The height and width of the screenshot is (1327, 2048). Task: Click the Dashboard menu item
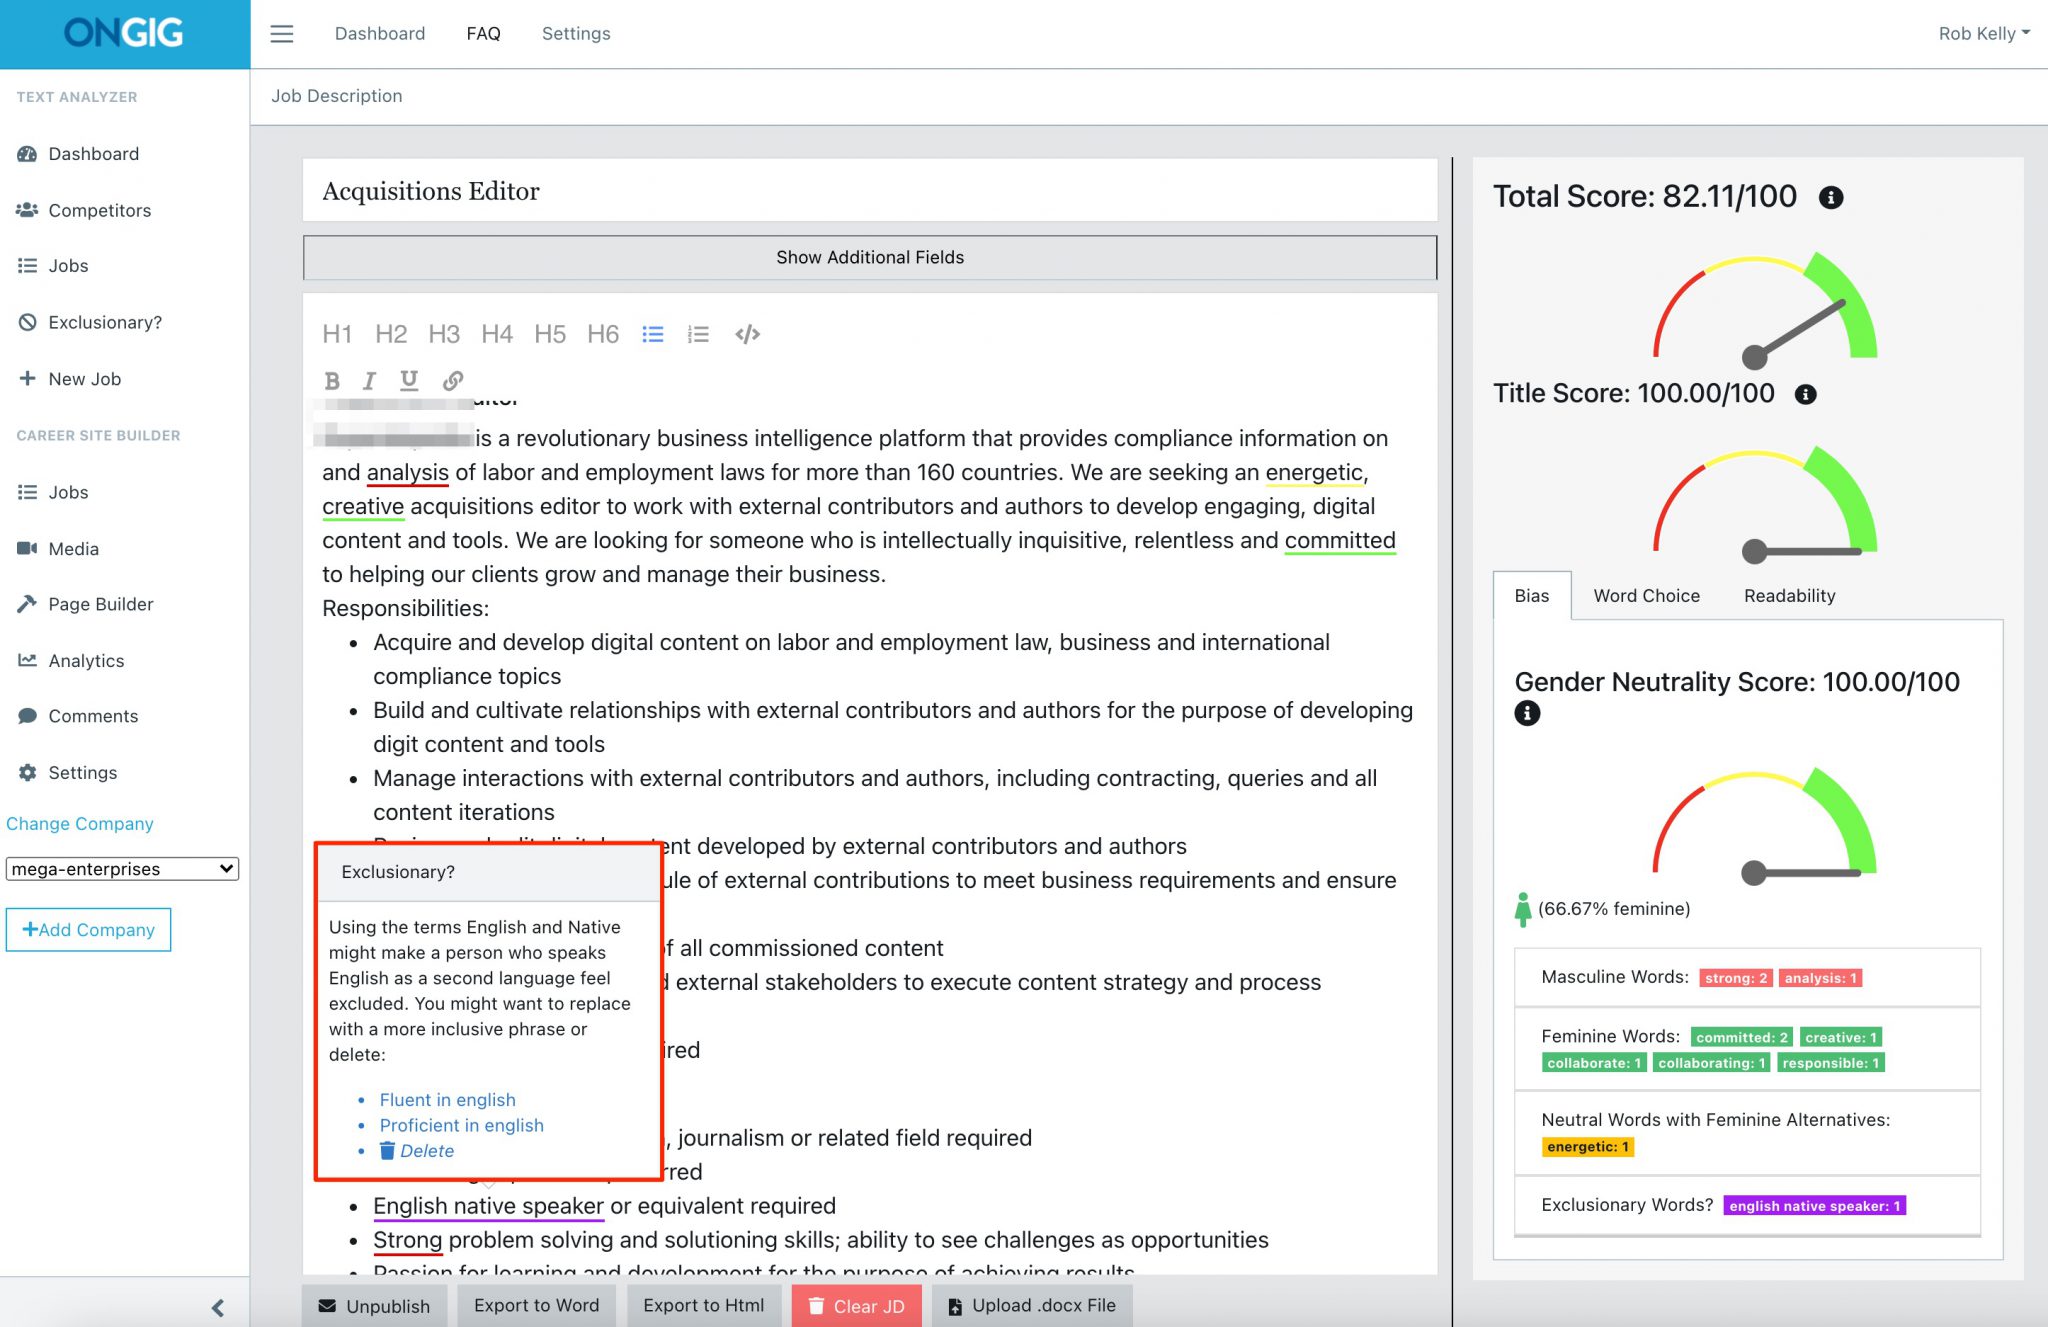pos(93,154)
